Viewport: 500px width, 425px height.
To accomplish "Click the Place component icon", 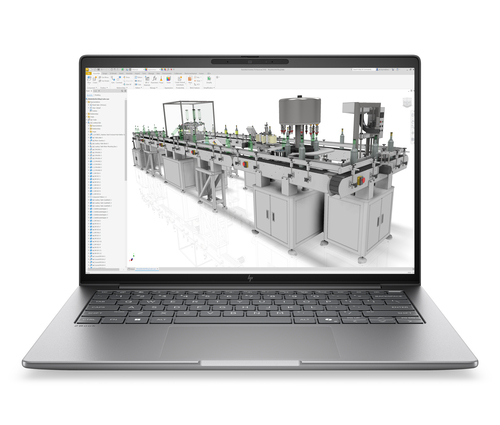I will [x=89, y=79].
